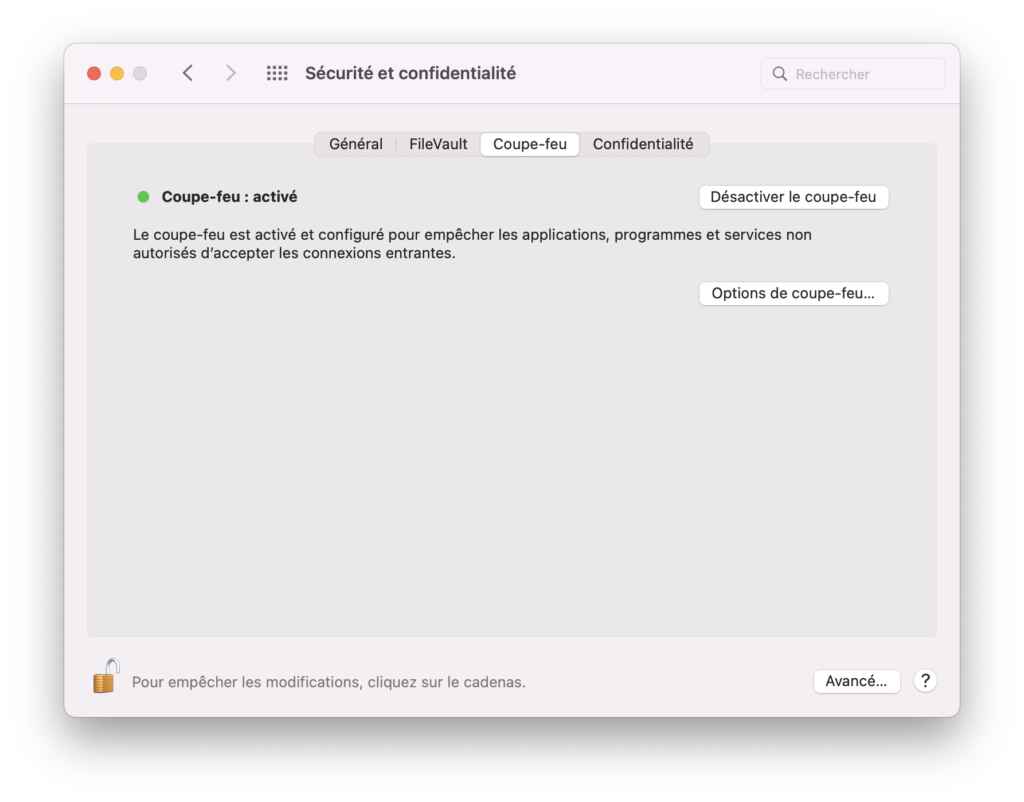
Task: Click the open padlock to prevent changes
Action: (x=106, y=676)
